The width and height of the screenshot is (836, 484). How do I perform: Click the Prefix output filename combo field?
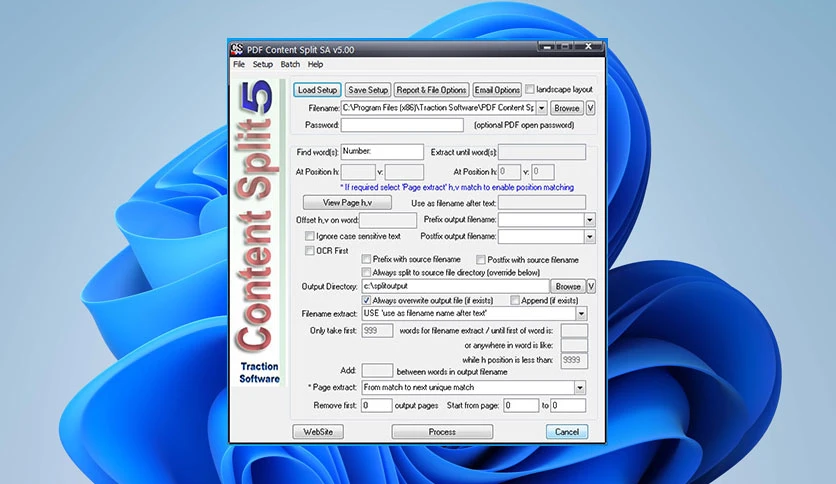(541, 220)
